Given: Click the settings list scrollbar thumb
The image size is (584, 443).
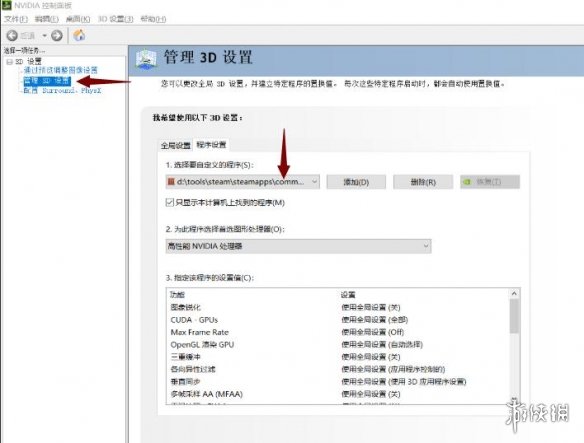Looking at the screenshot, I should 514,316.
